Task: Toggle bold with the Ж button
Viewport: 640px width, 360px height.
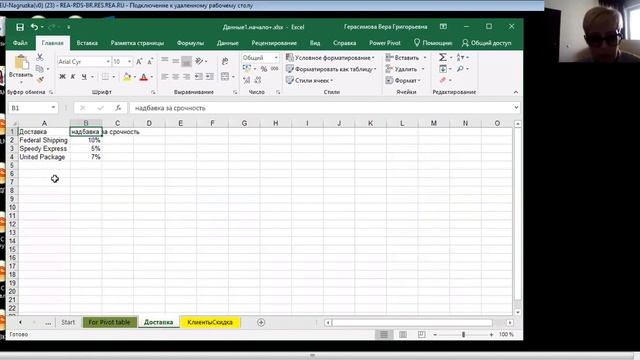Action: (62, 77)
